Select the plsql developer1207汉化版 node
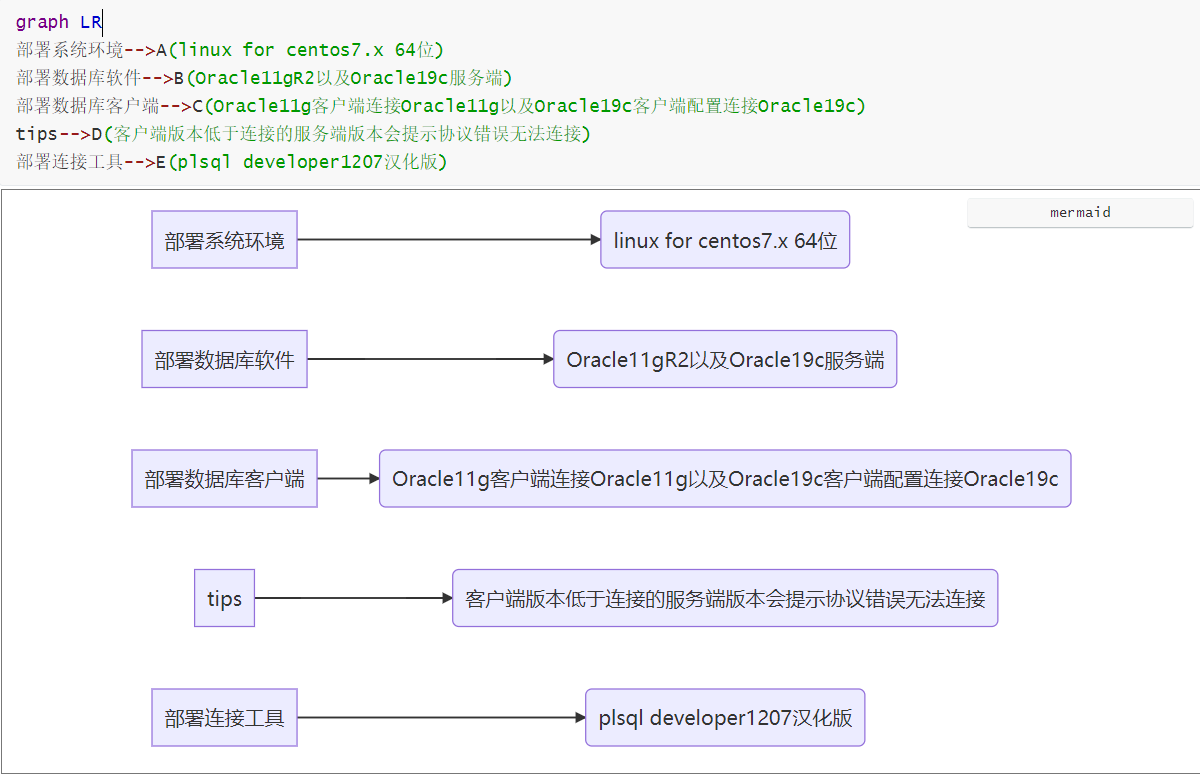 click(x=725, y=718)
